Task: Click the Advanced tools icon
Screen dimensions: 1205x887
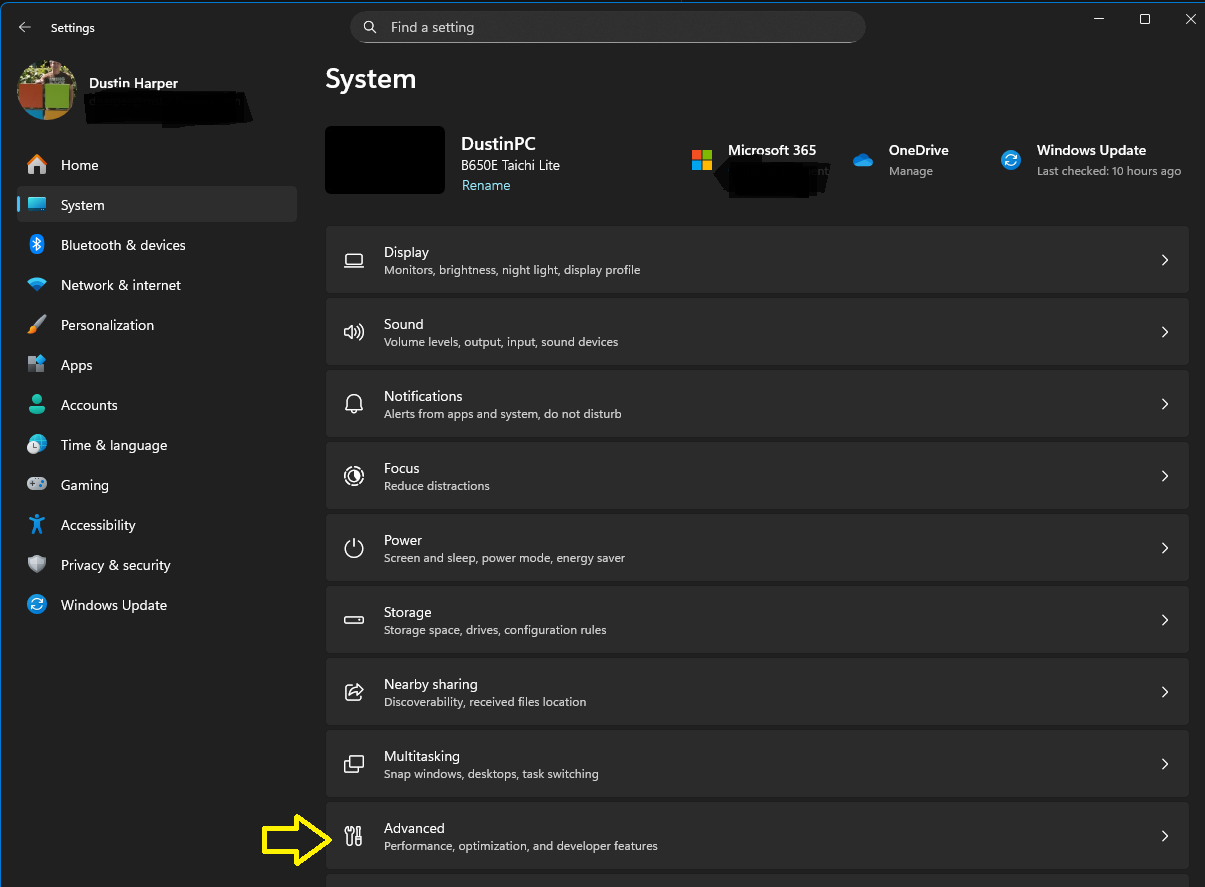Action: click(354, 836)
